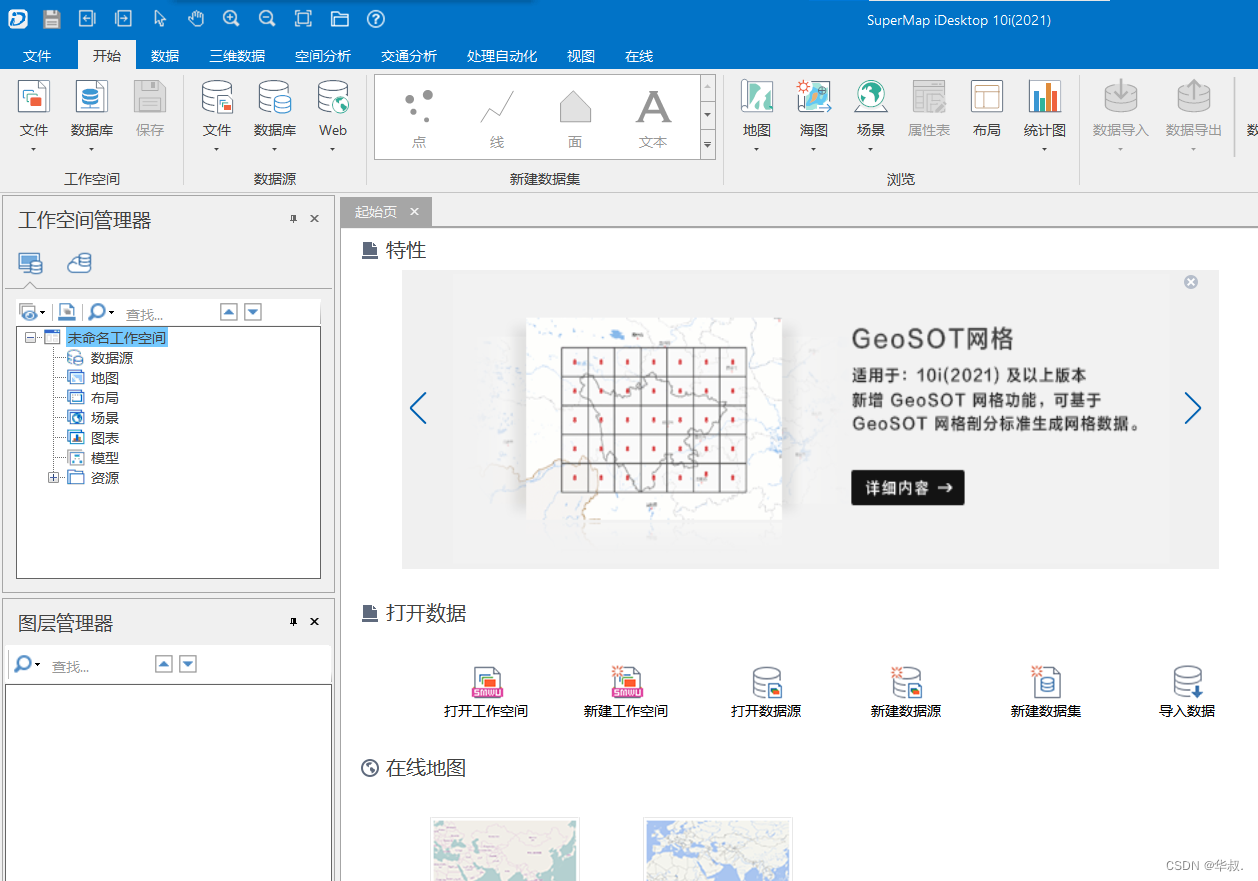Click the full extent view icon
Viewport: 1258px width, 881px height.
(x=303, y=18)
